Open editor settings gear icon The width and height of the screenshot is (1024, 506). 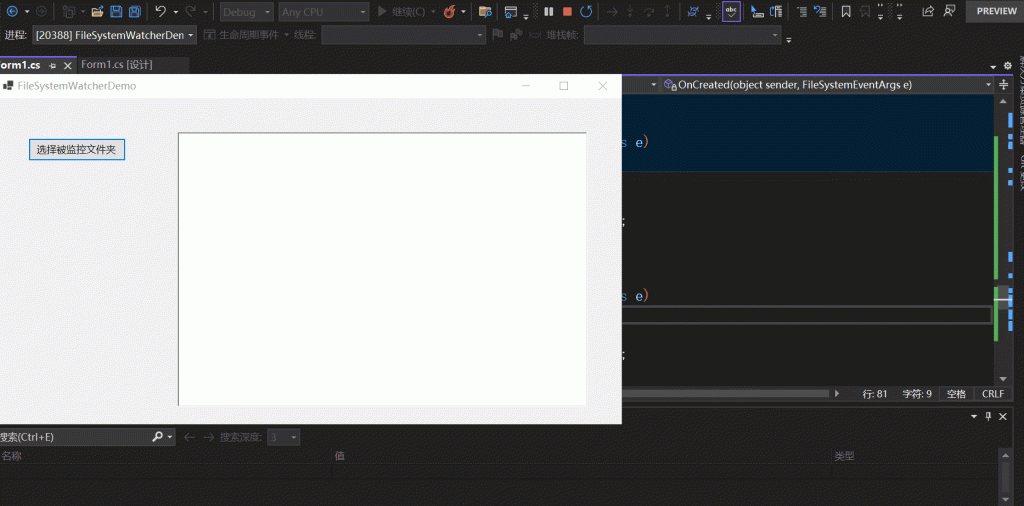[x=1007, y=65]
